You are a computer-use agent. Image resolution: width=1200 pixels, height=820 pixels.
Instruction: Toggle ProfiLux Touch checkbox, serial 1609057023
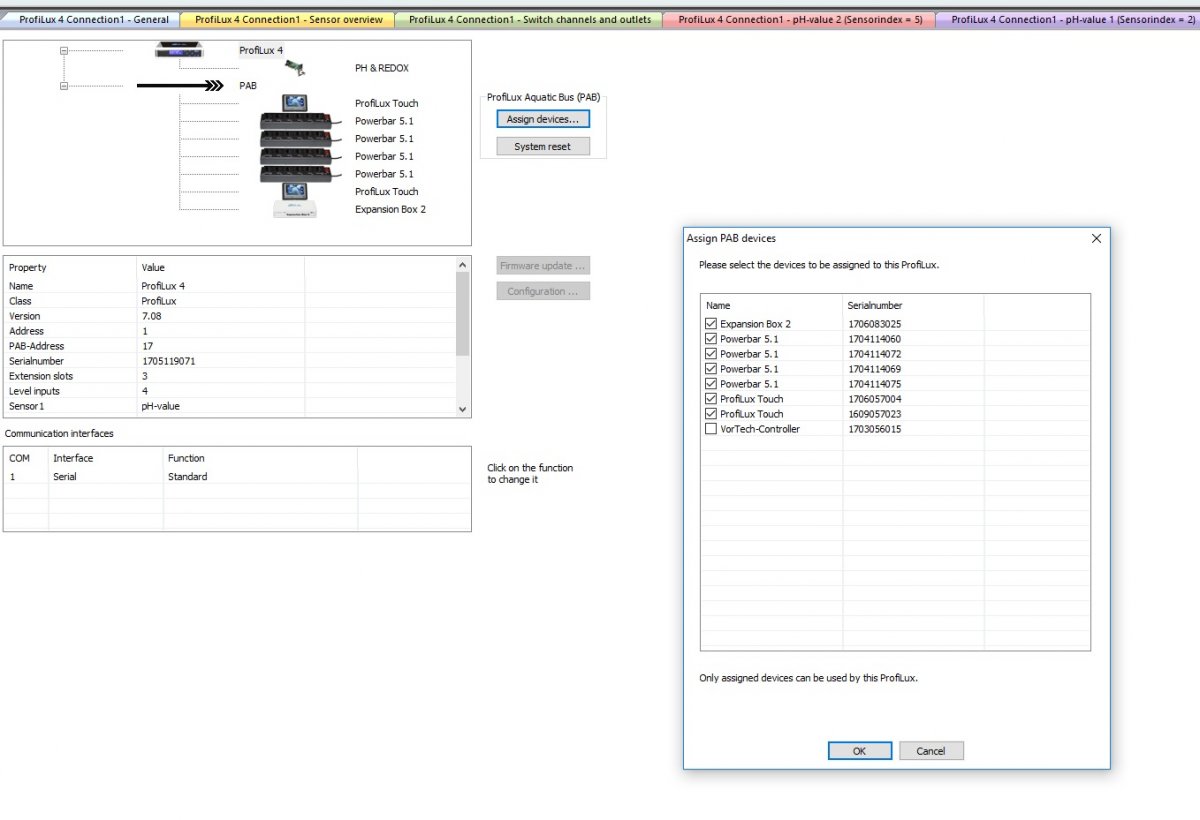[x=711, y=414]
